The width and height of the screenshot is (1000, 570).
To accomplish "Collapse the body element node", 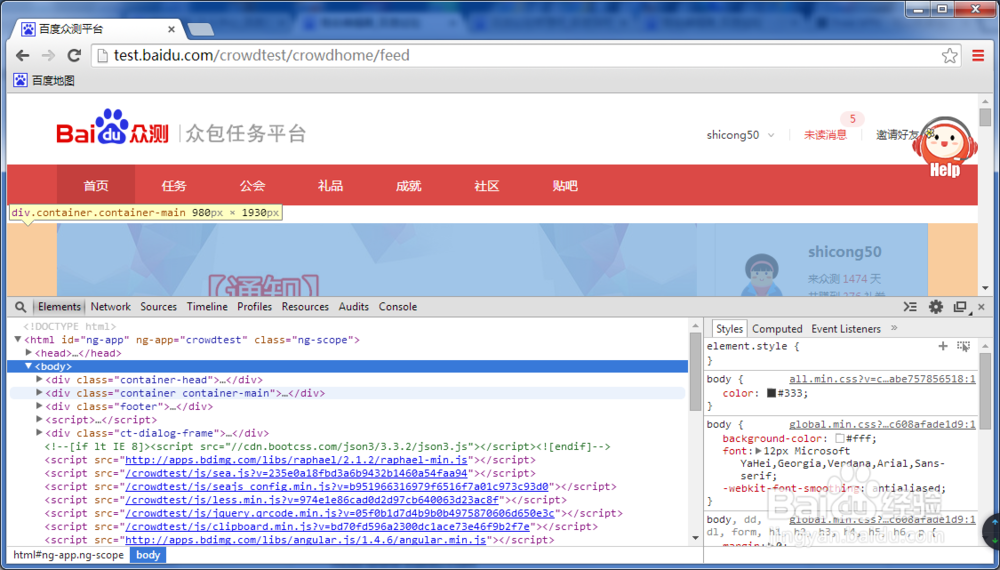I will [x=29, y=366].
